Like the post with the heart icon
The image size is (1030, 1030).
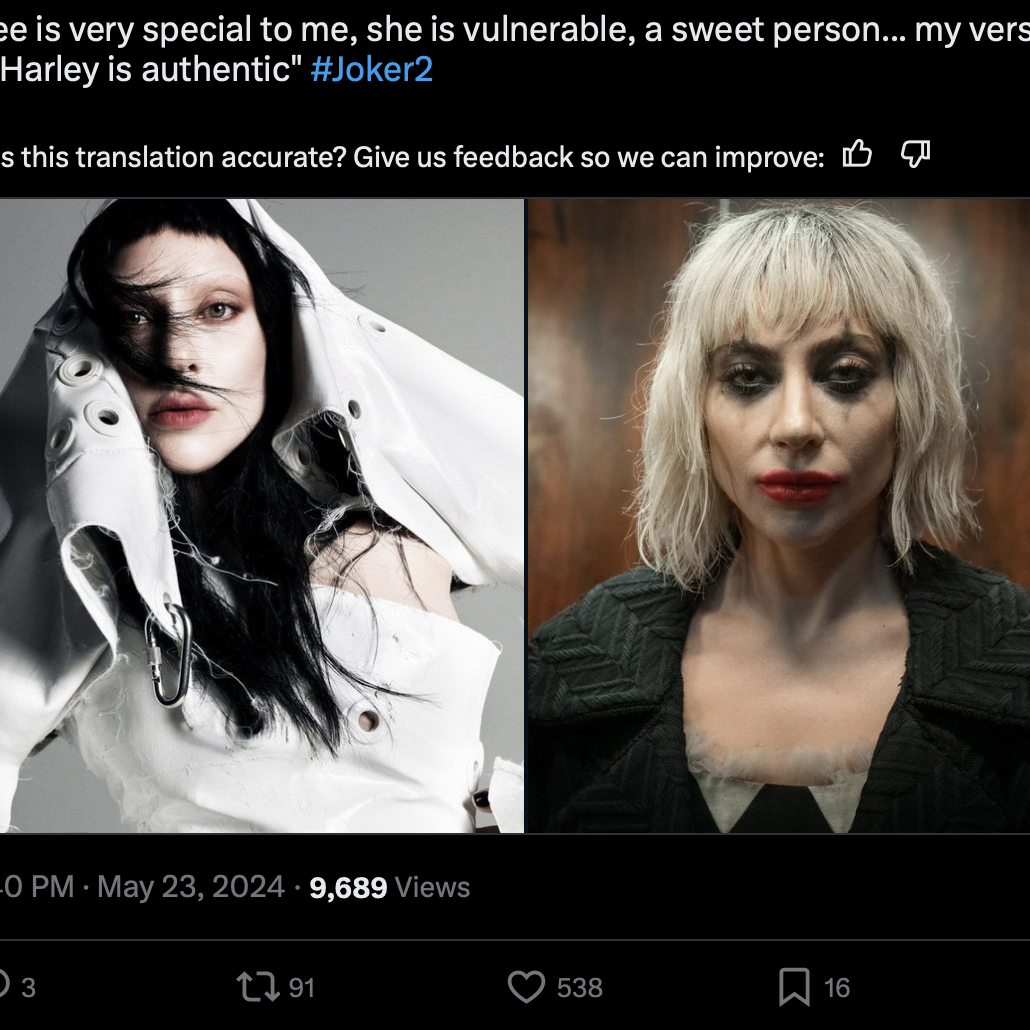pyautogui.click(x=526, y=987)
